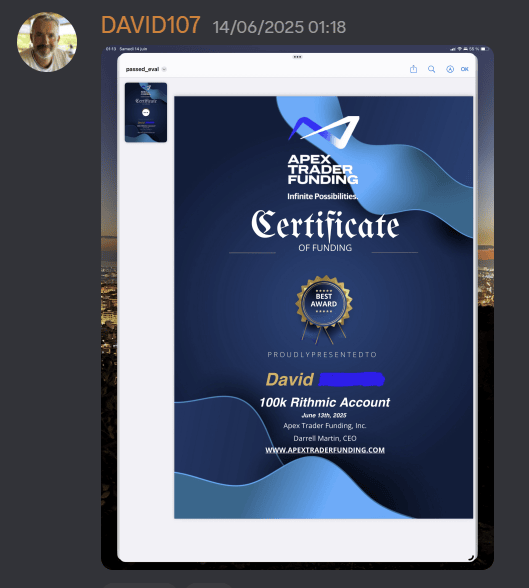Click the resize corner handle at the sheet's bottom right
This screenshot has height=588, width=529.
(x=471, y=558)
